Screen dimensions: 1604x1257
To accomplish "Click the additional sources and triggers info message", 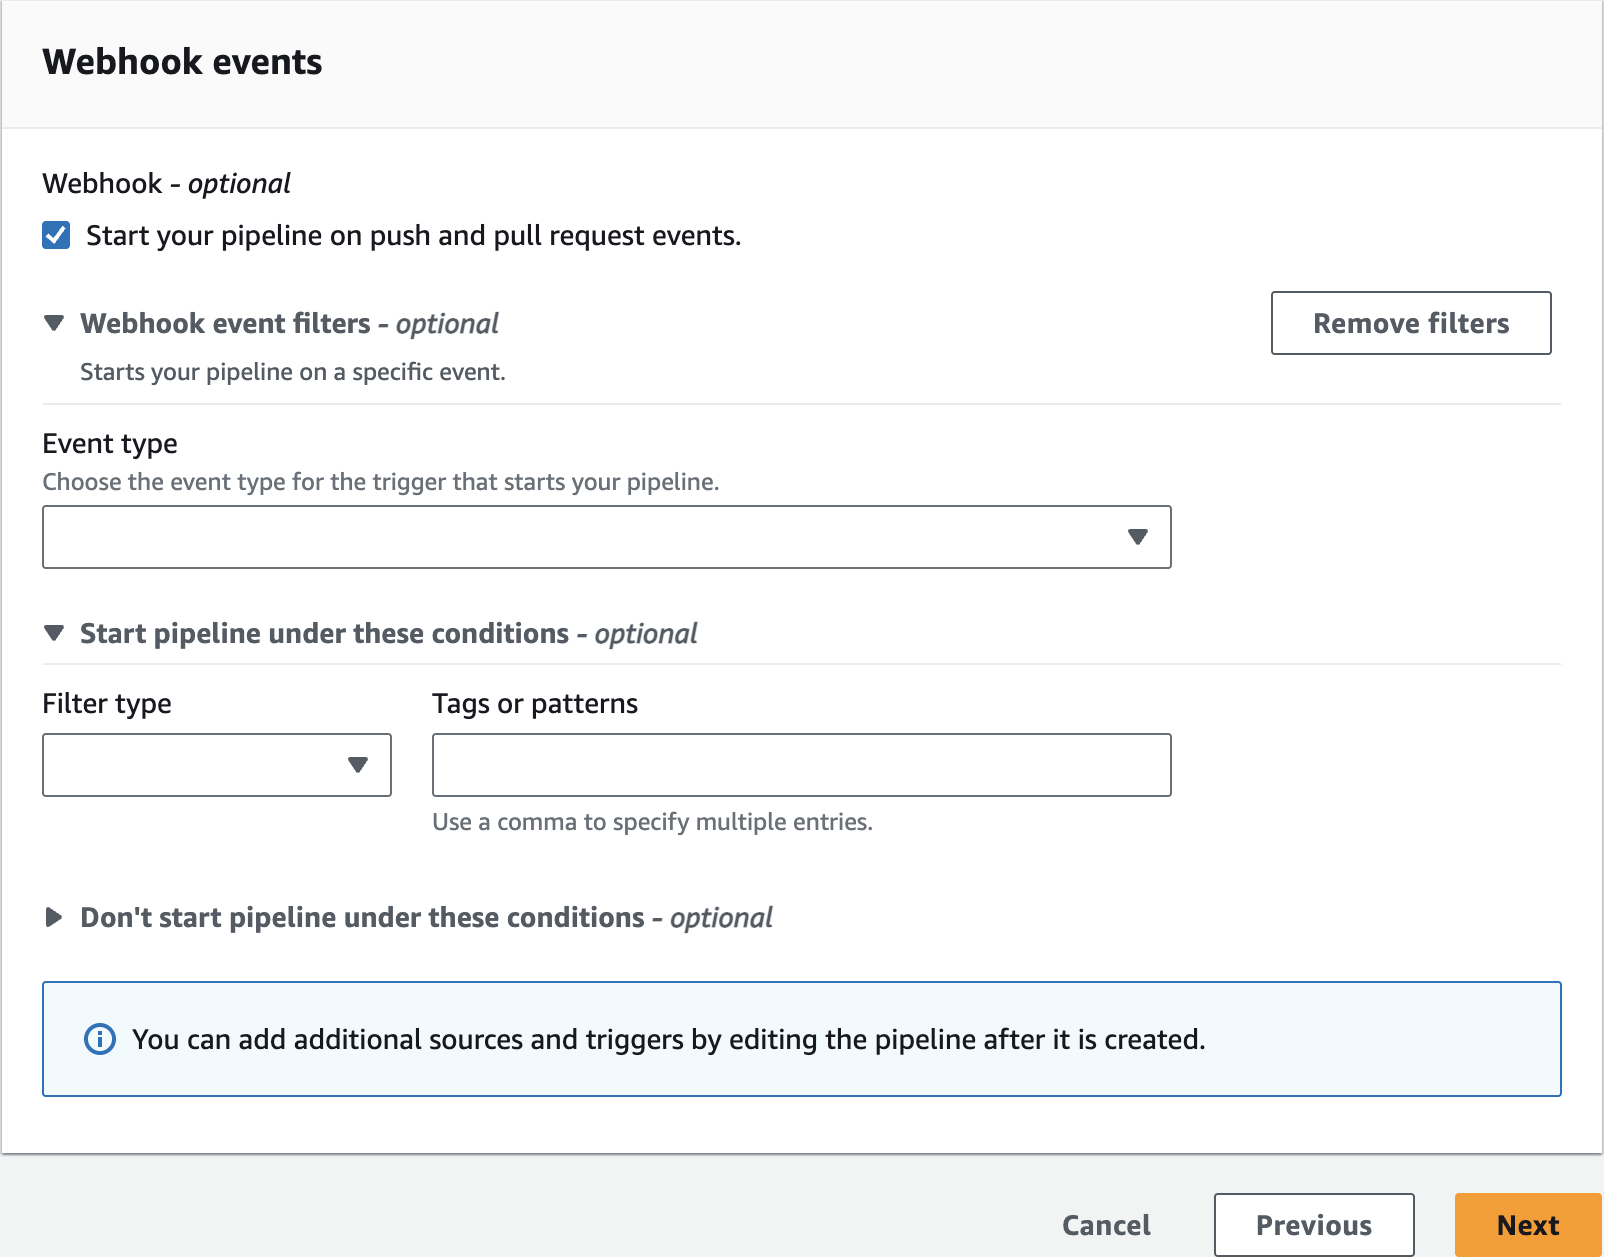I will pos(668,1039).
